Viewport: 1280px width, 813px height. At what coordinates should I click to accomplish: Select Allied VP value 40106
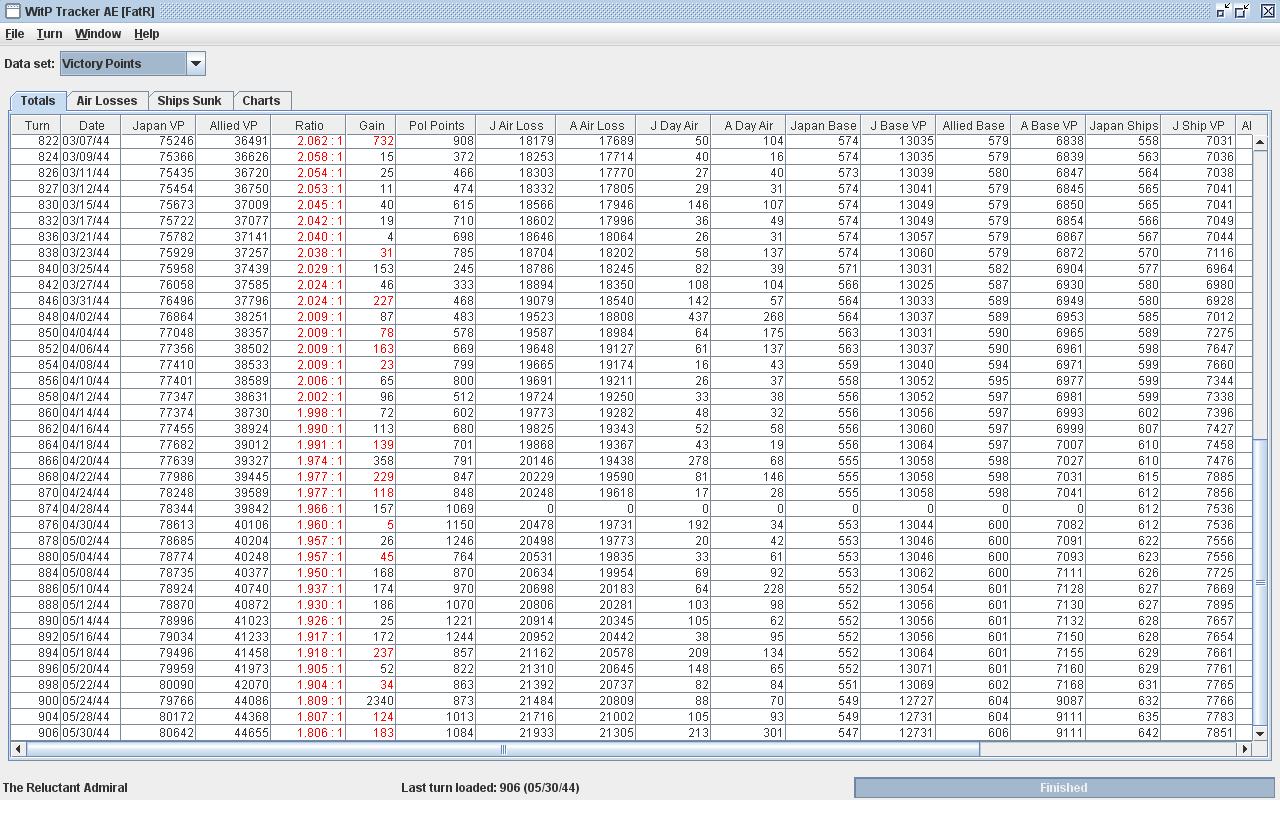click(233, 525)
